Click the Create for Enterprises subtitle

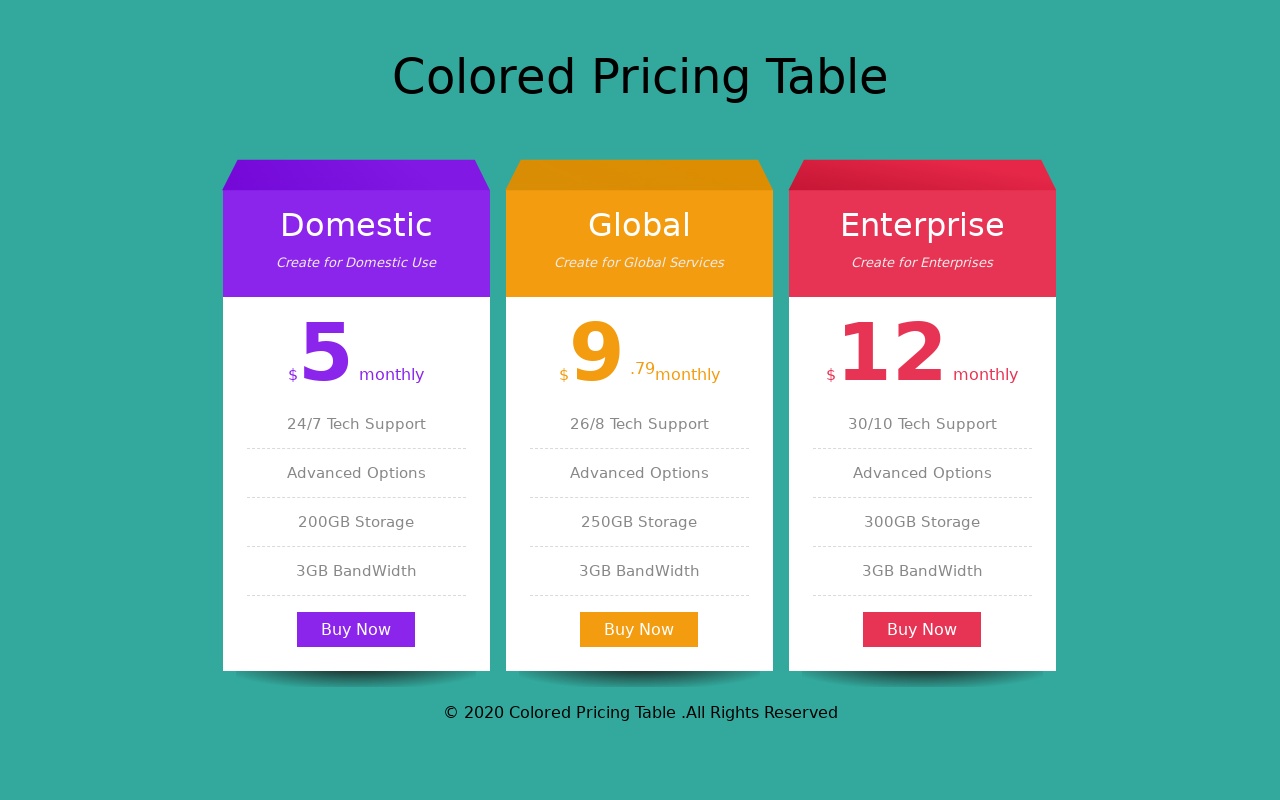click(x=922, y=263)
